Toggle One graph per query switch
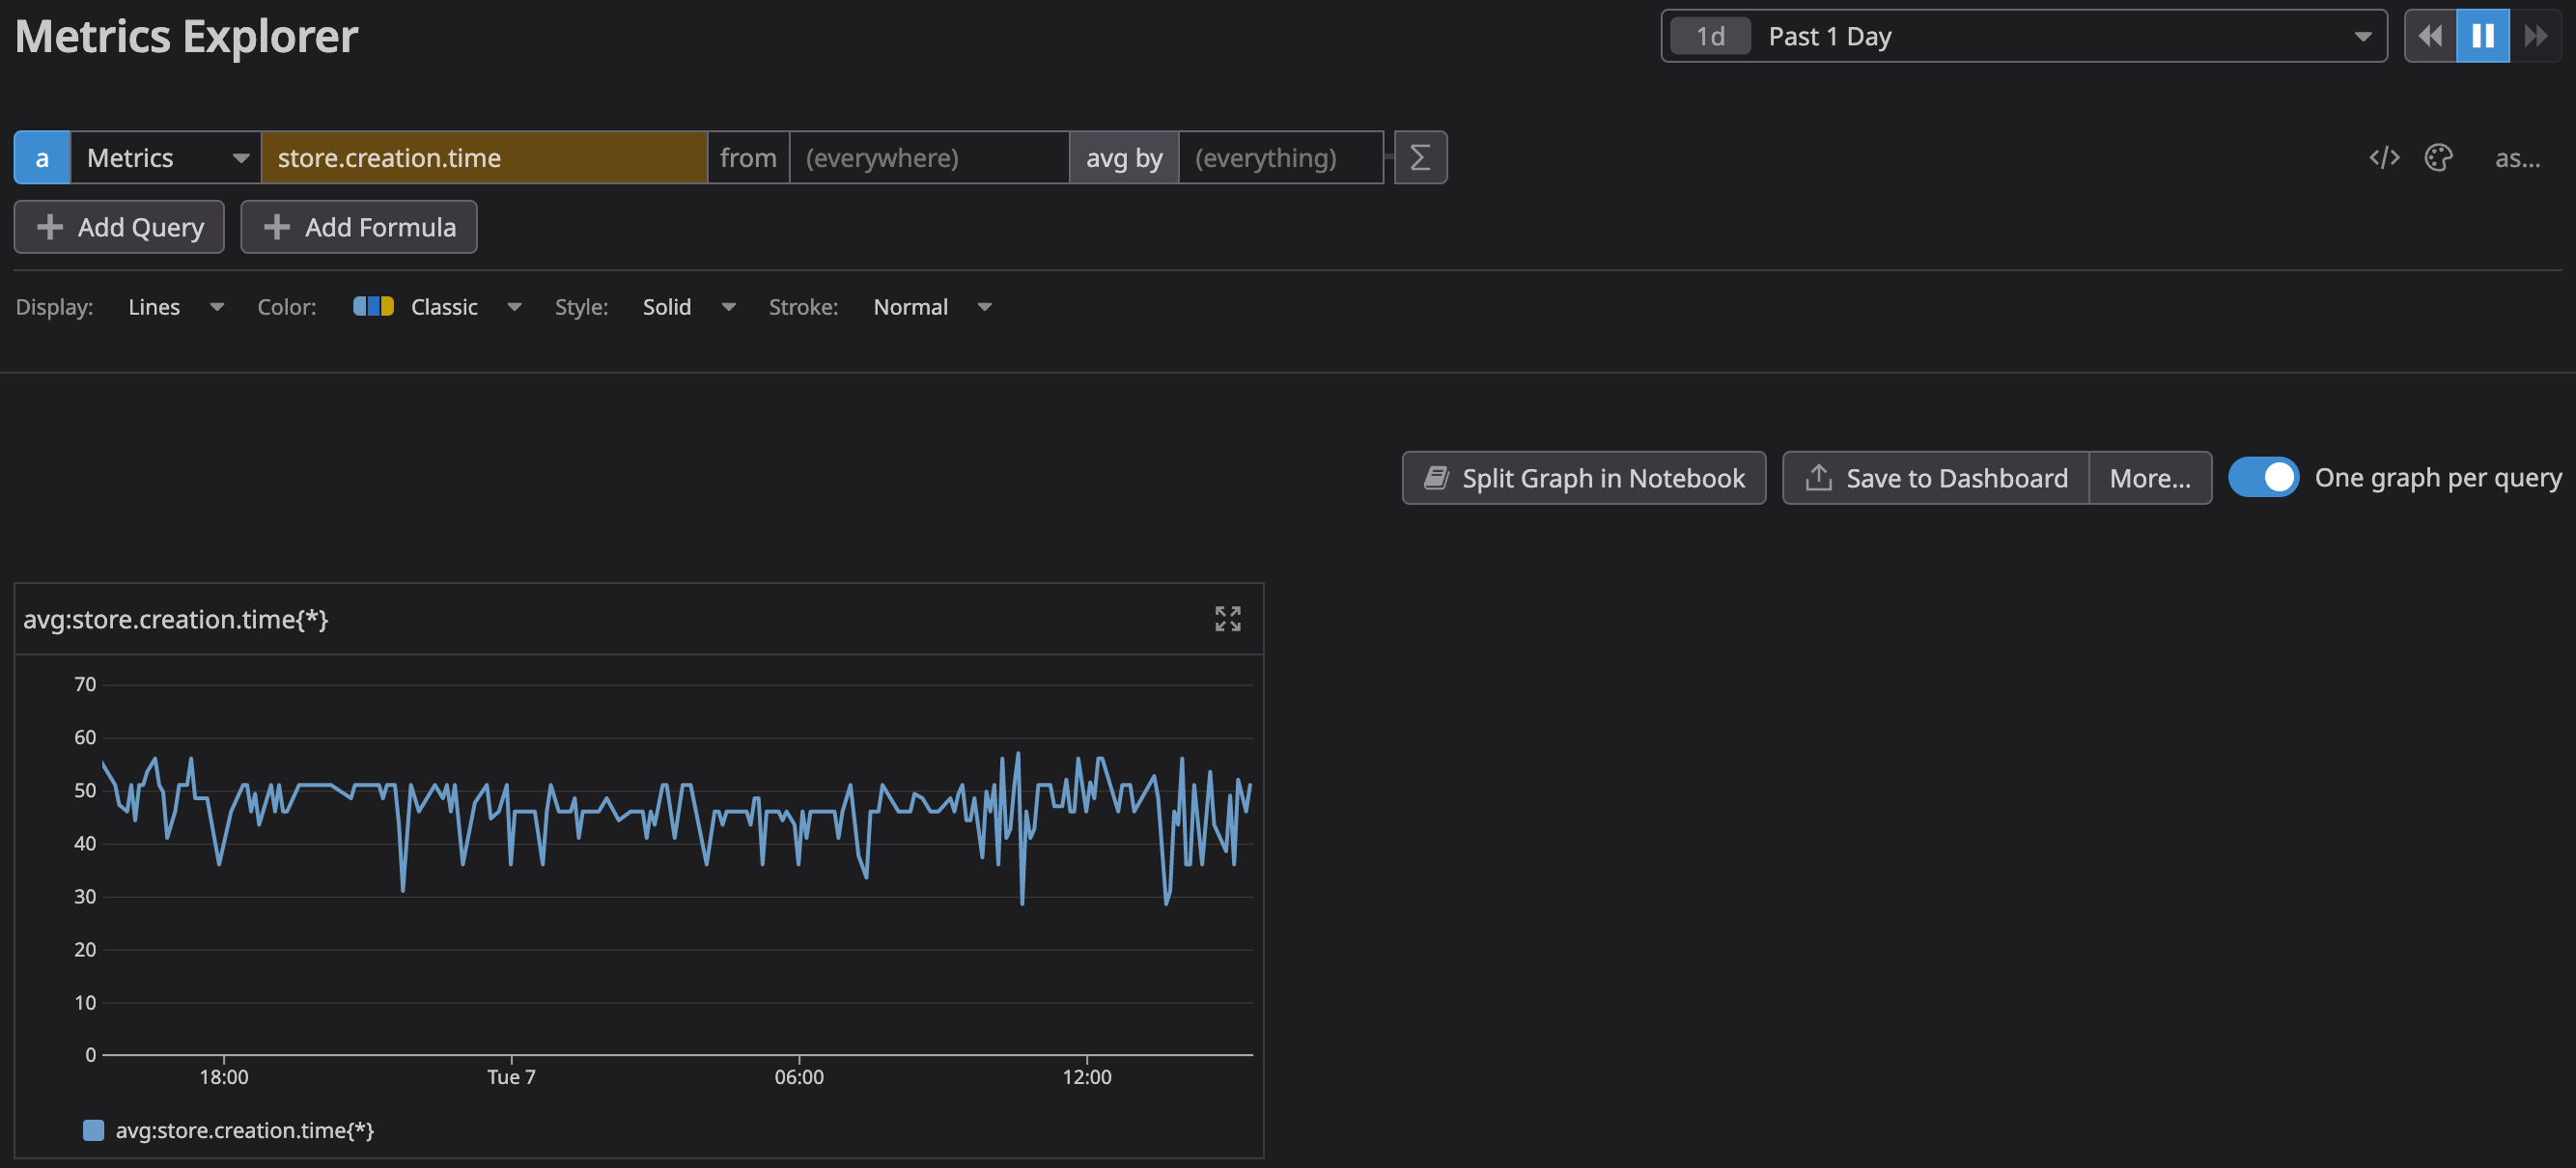 [2263, 478]
